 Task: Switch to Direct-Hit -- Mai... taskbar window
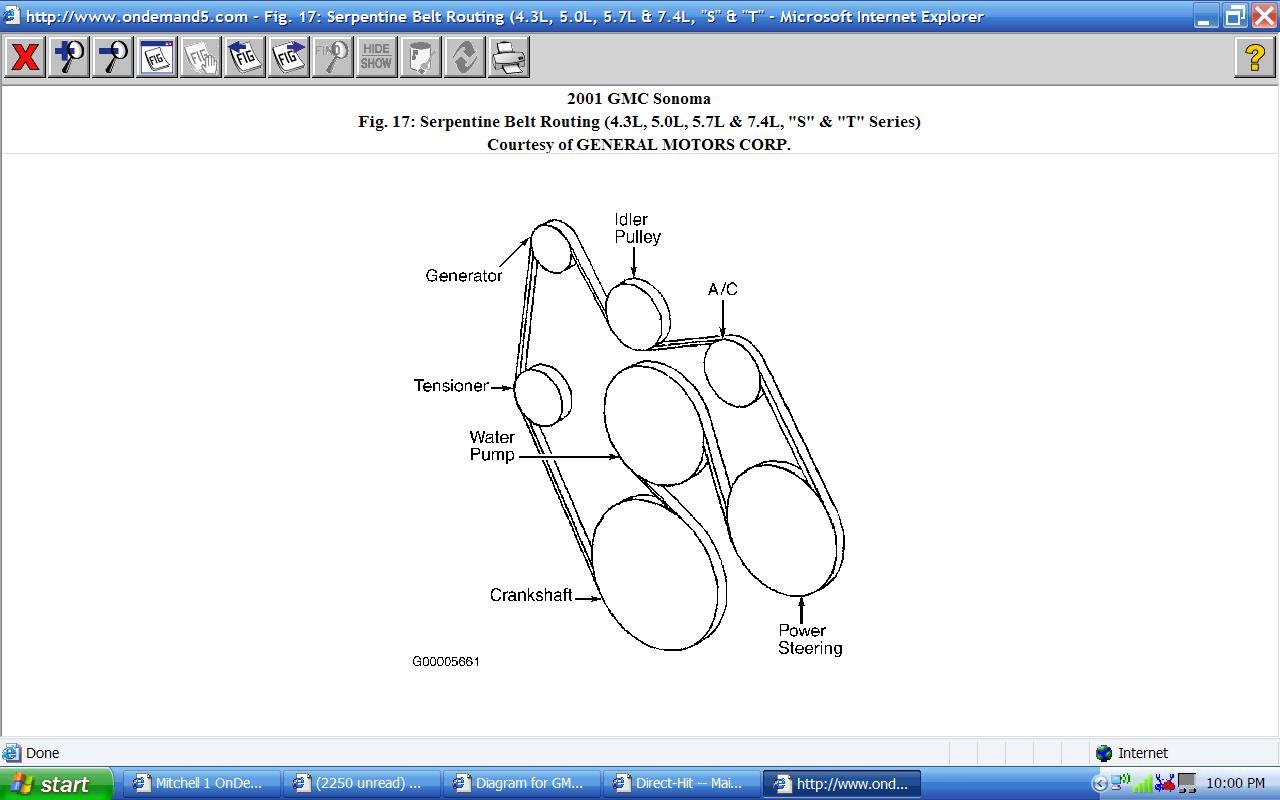click(x=680, y=783)
